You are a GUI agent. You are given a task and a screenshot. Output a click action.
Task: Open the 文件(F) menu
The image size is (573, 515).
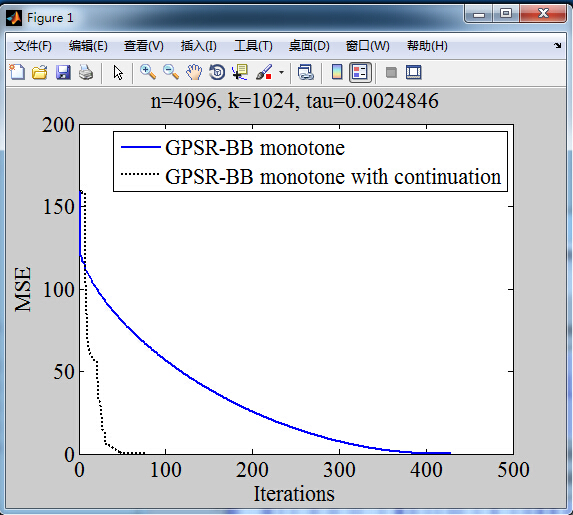coord(33,46)
